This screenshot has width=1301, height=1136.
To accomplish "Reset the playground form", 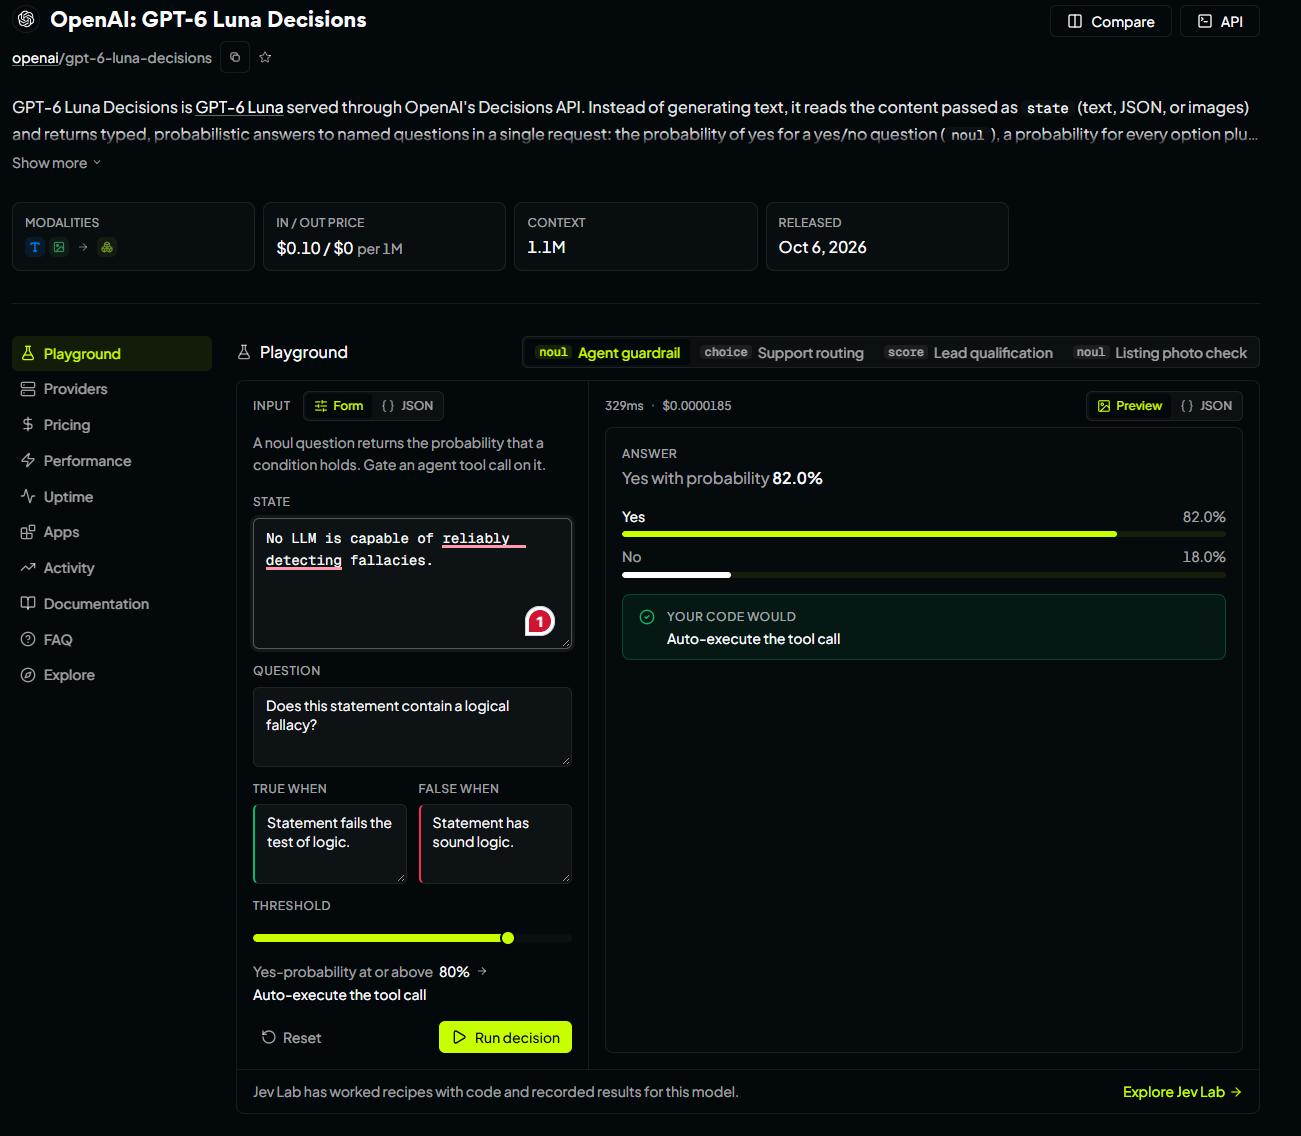I will [x=291, y=1038].
